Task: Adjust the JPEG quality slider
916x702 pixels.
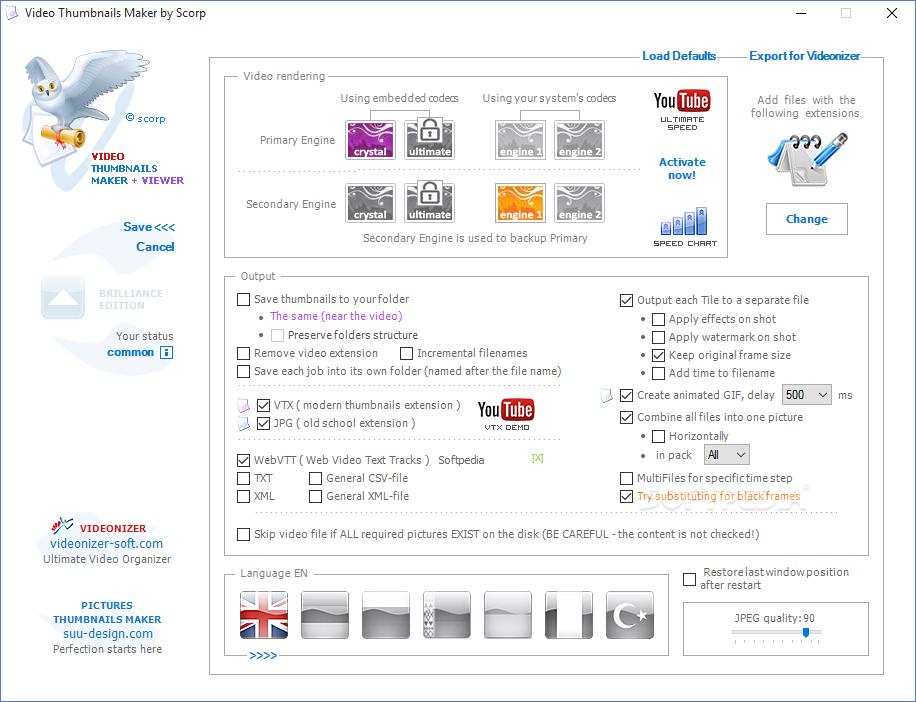Action: point(806,632)
